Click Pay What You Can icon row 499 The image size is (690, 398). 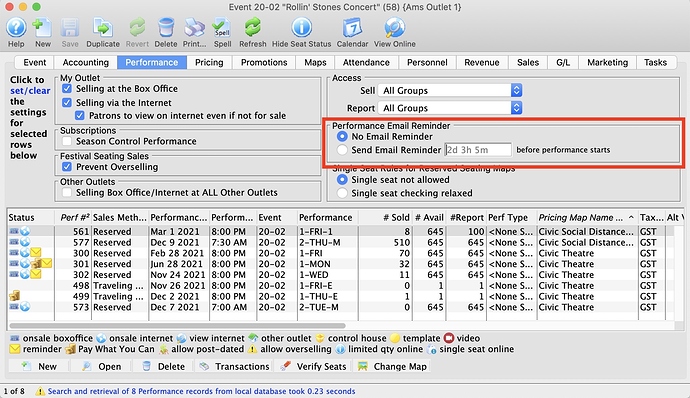click(x=15, y=296)
